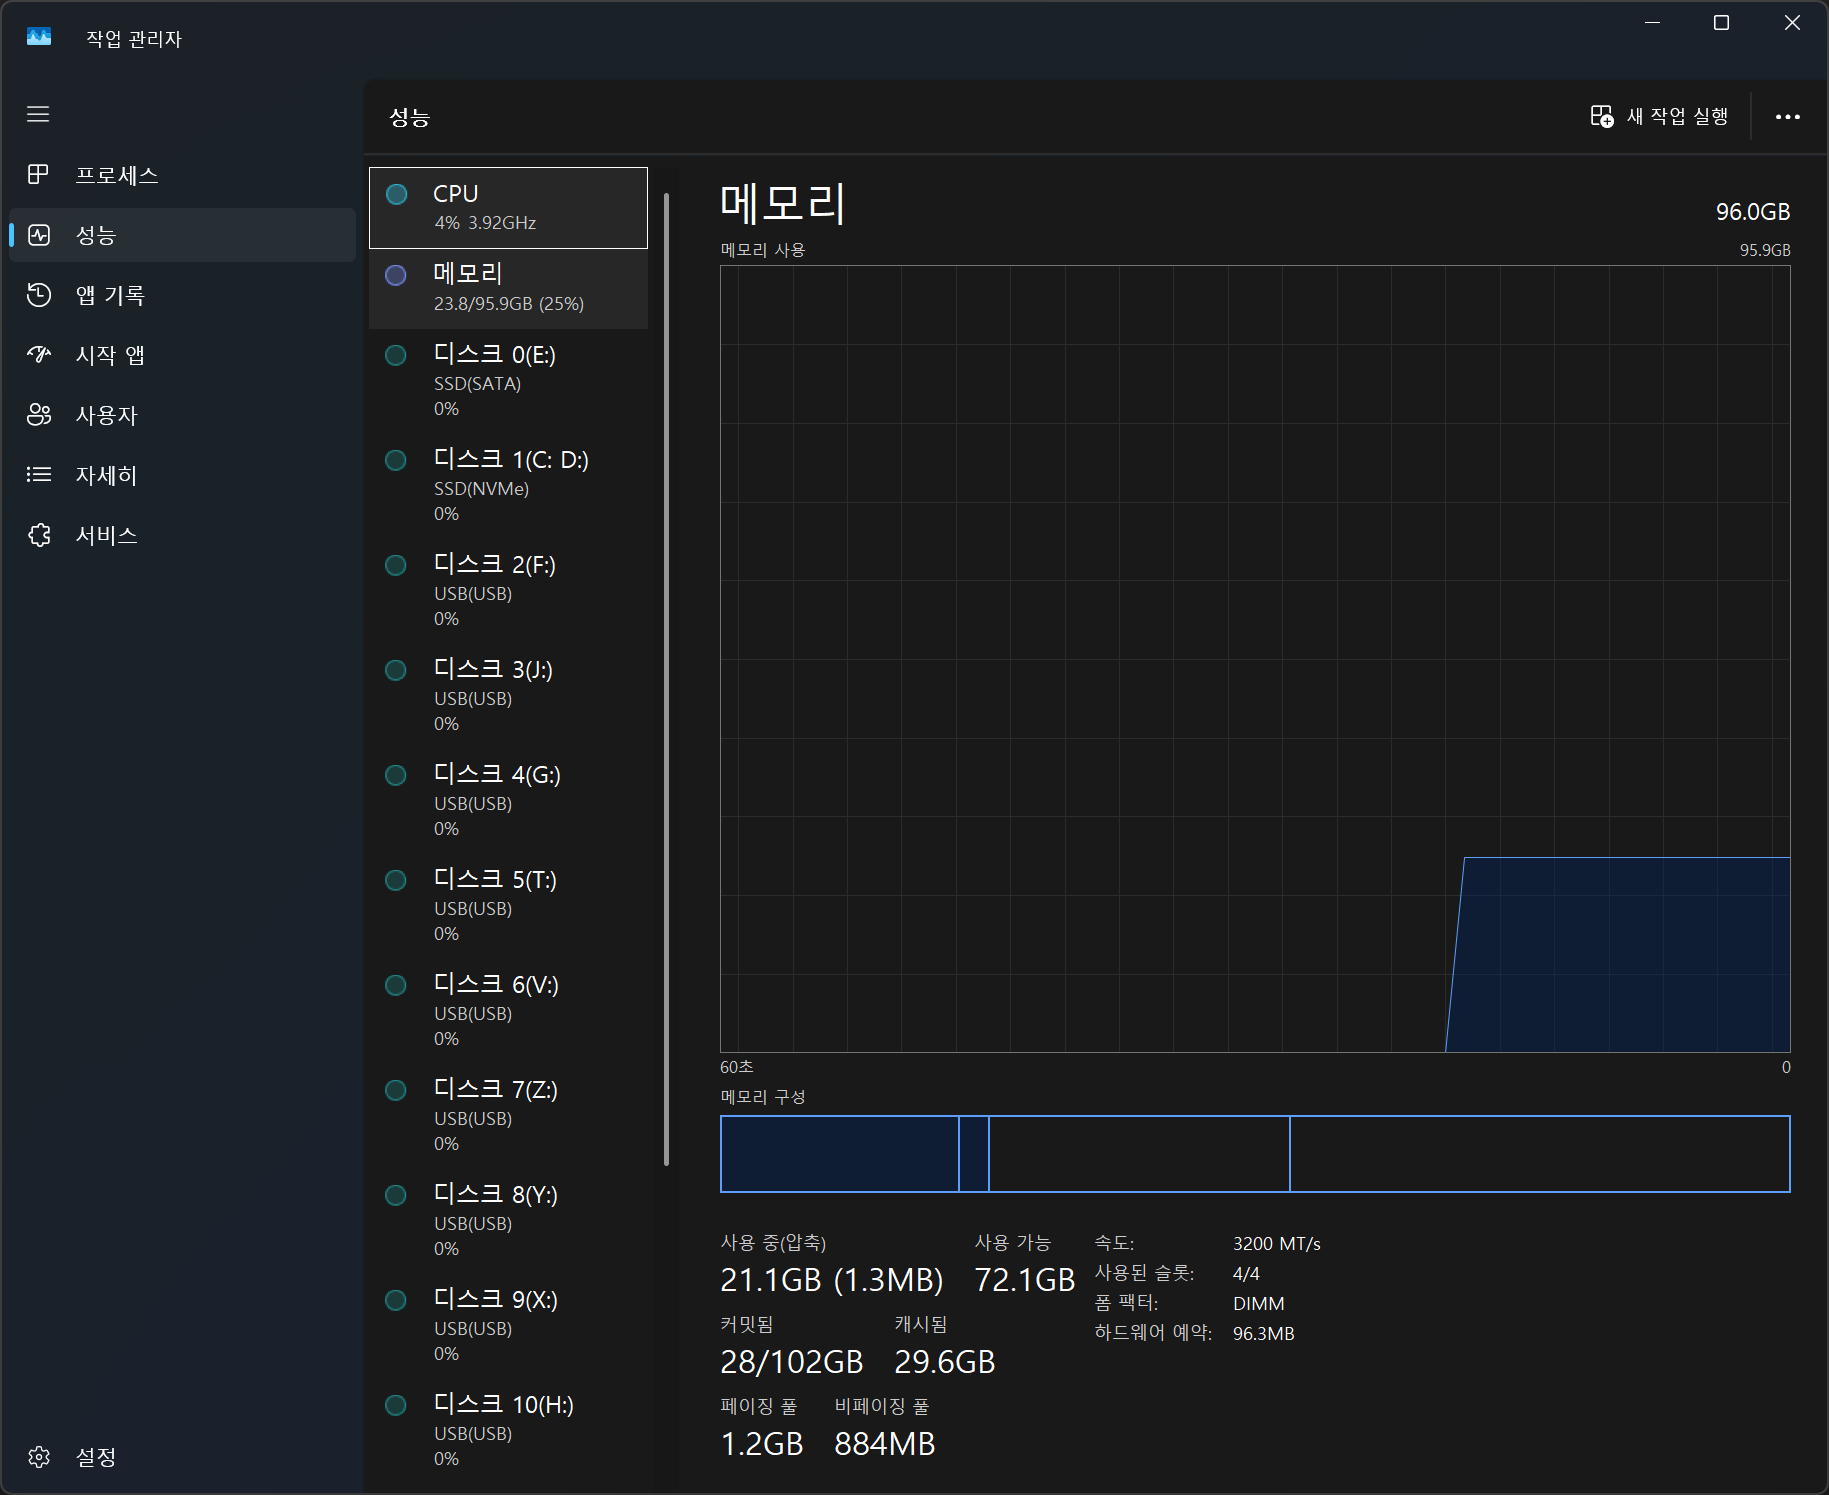Screen dimensions: 1829x1495
Task: Select the CPU performance item
Action: coord(508,208)
